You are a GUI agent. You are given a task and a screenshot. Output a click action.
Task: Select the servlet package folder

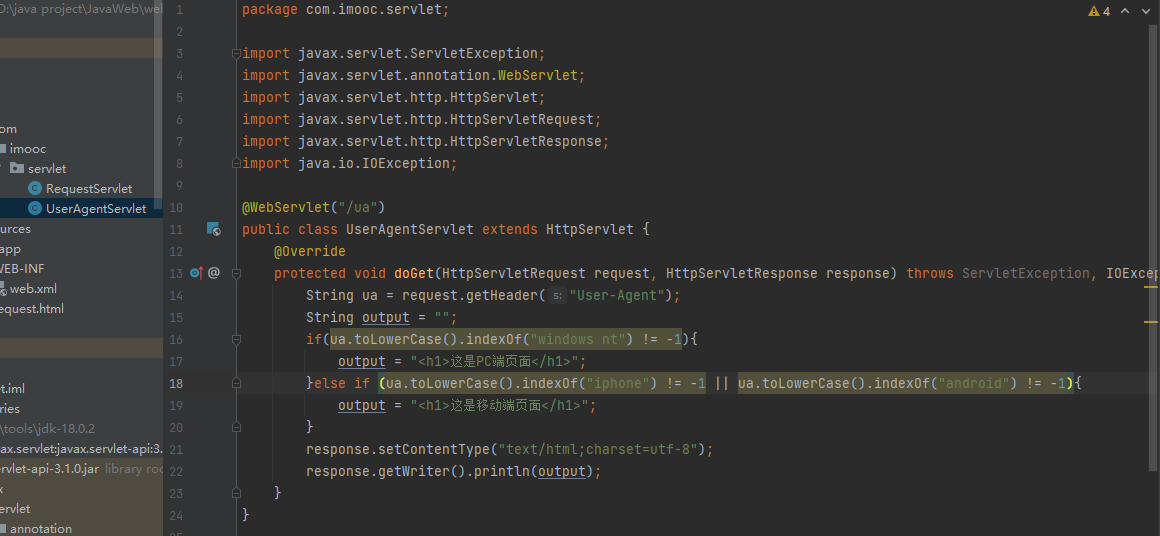pyautogui.click(x=47, y=169)
